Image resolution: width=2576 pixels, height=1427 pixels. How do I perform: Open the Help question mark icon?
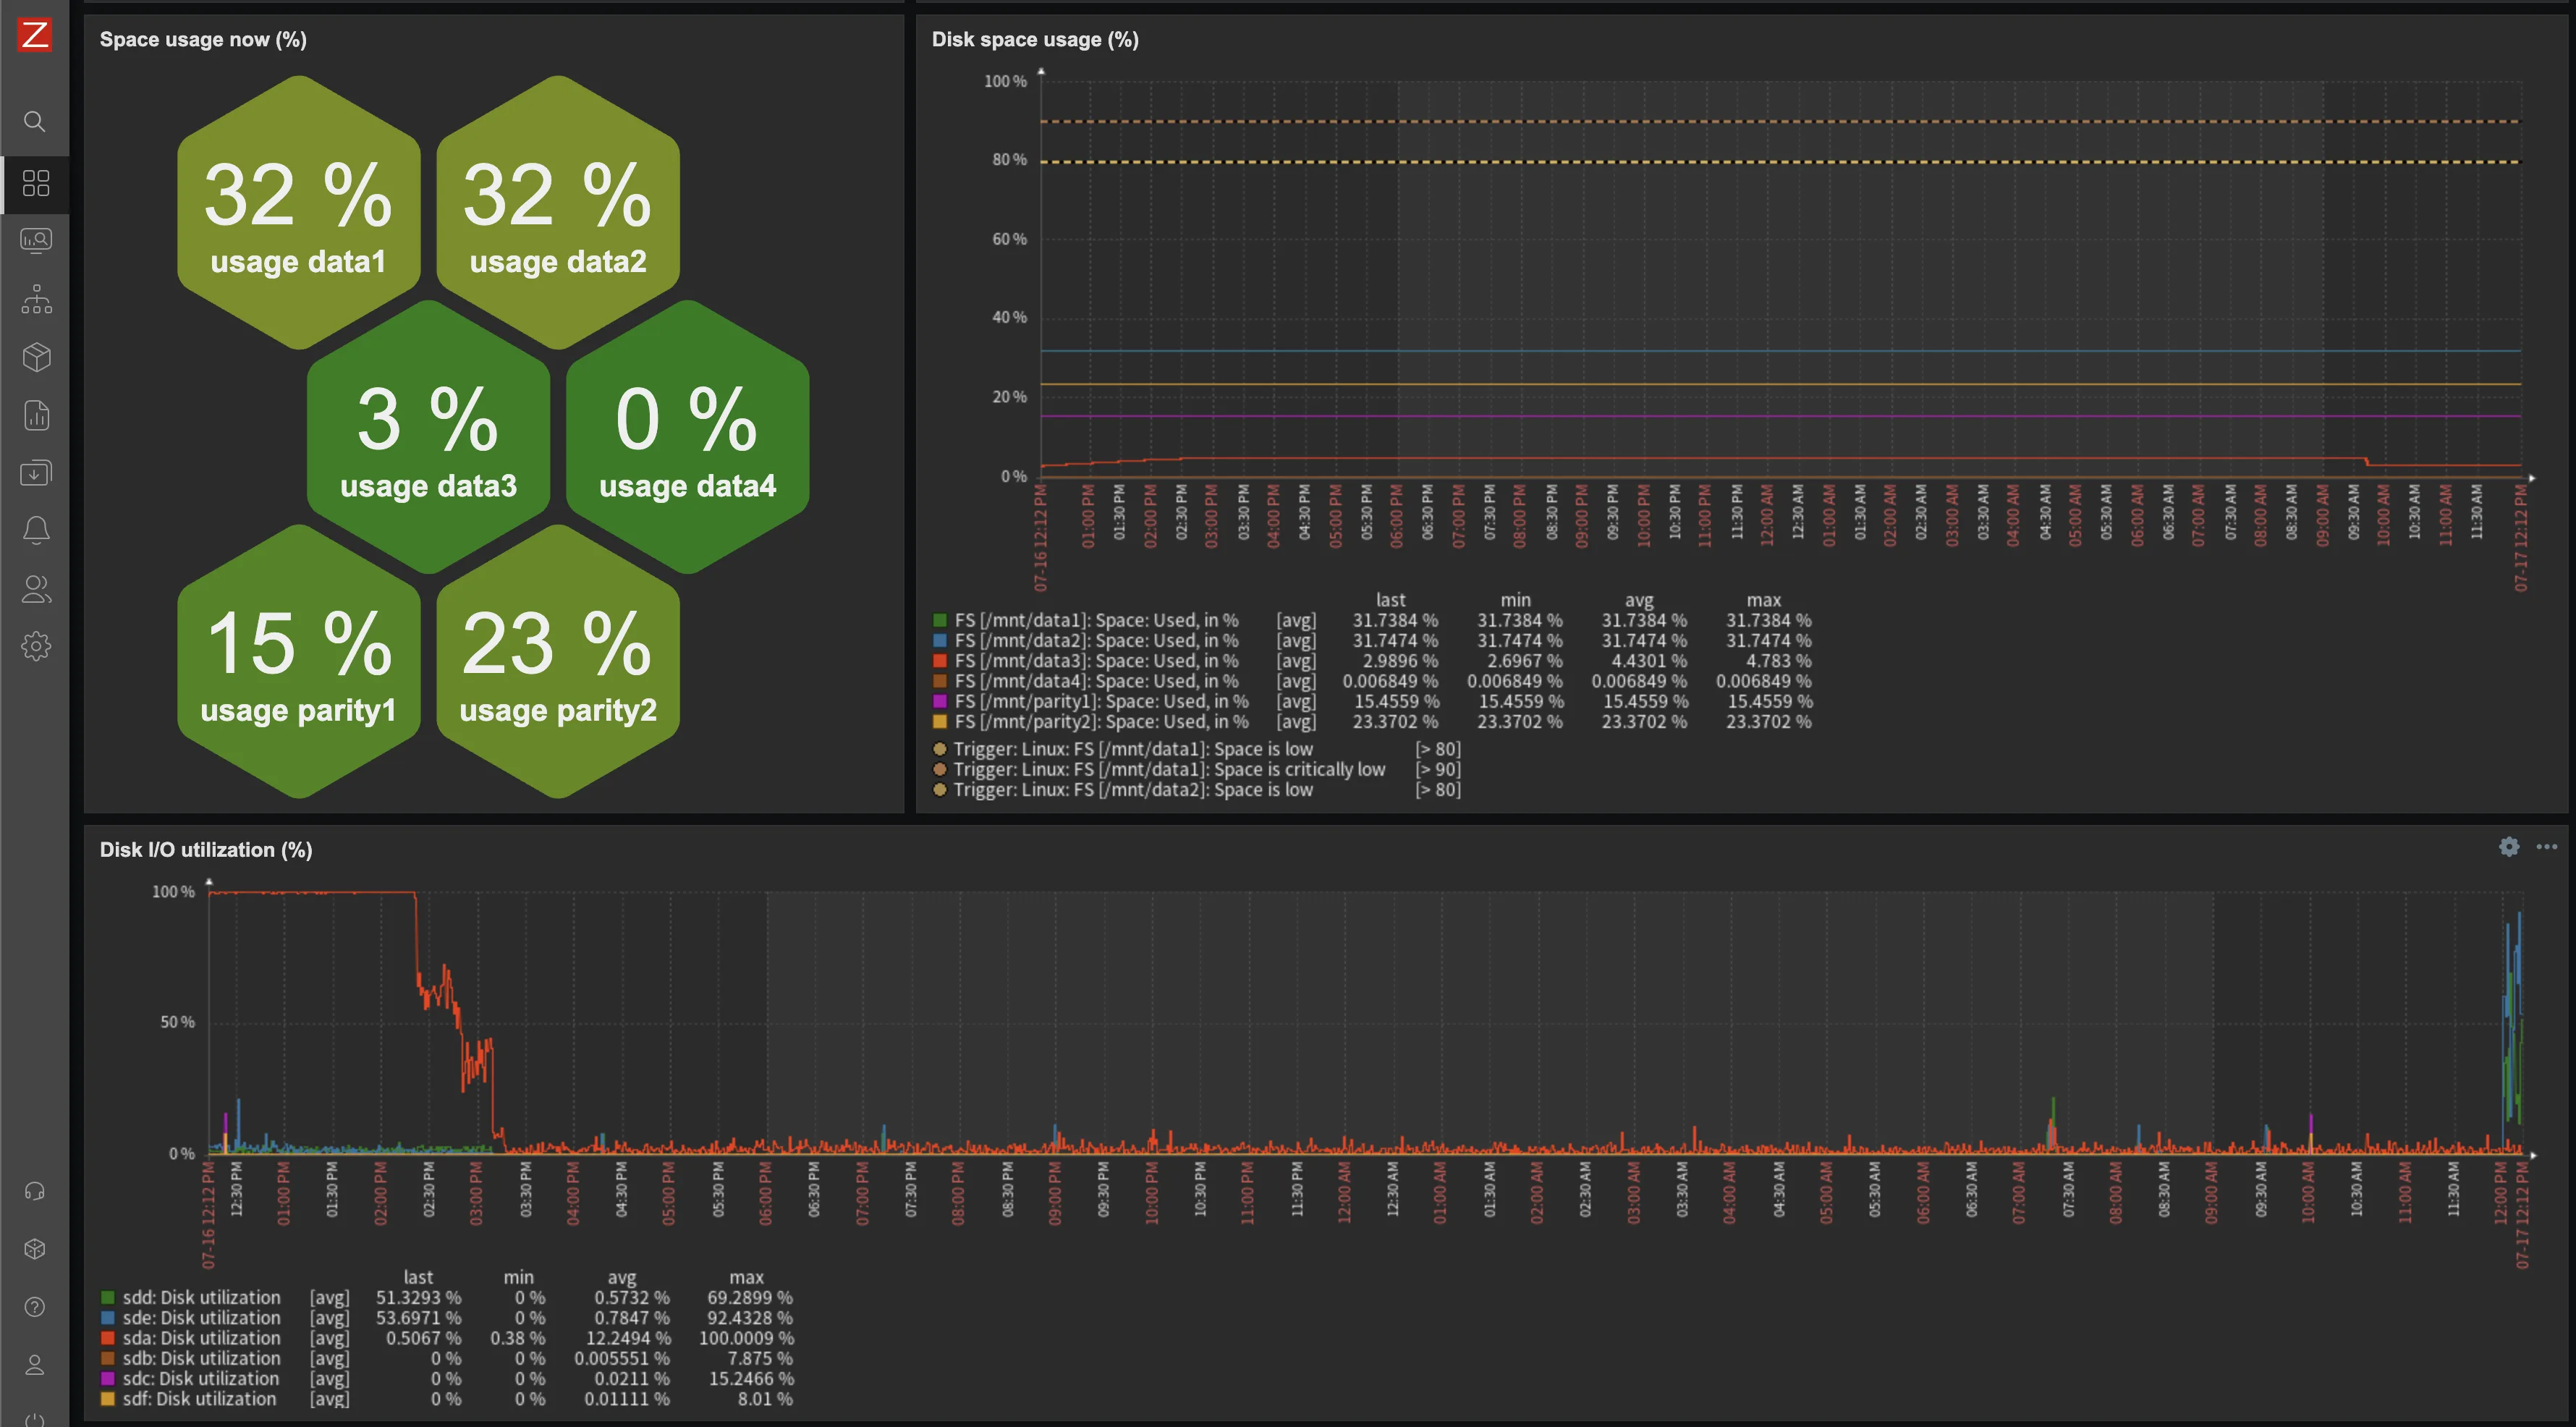(x=35, y=1307)
